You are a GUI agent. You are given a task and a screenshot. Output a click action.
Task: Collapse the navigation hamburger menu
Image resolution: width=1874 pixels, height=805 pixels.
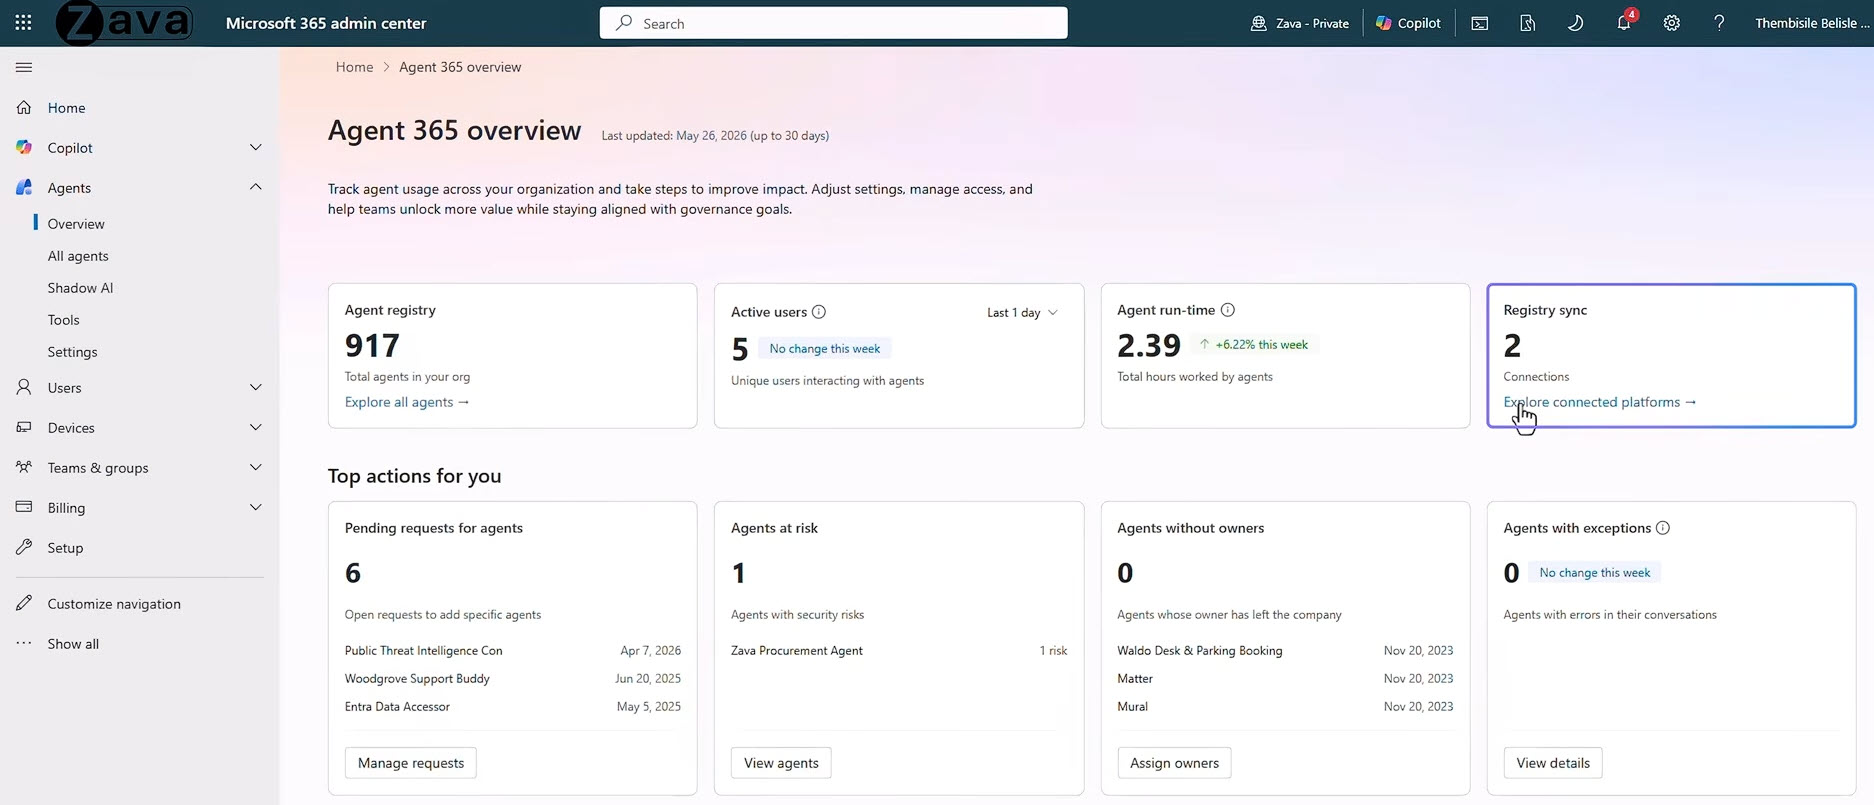(24, 67)
